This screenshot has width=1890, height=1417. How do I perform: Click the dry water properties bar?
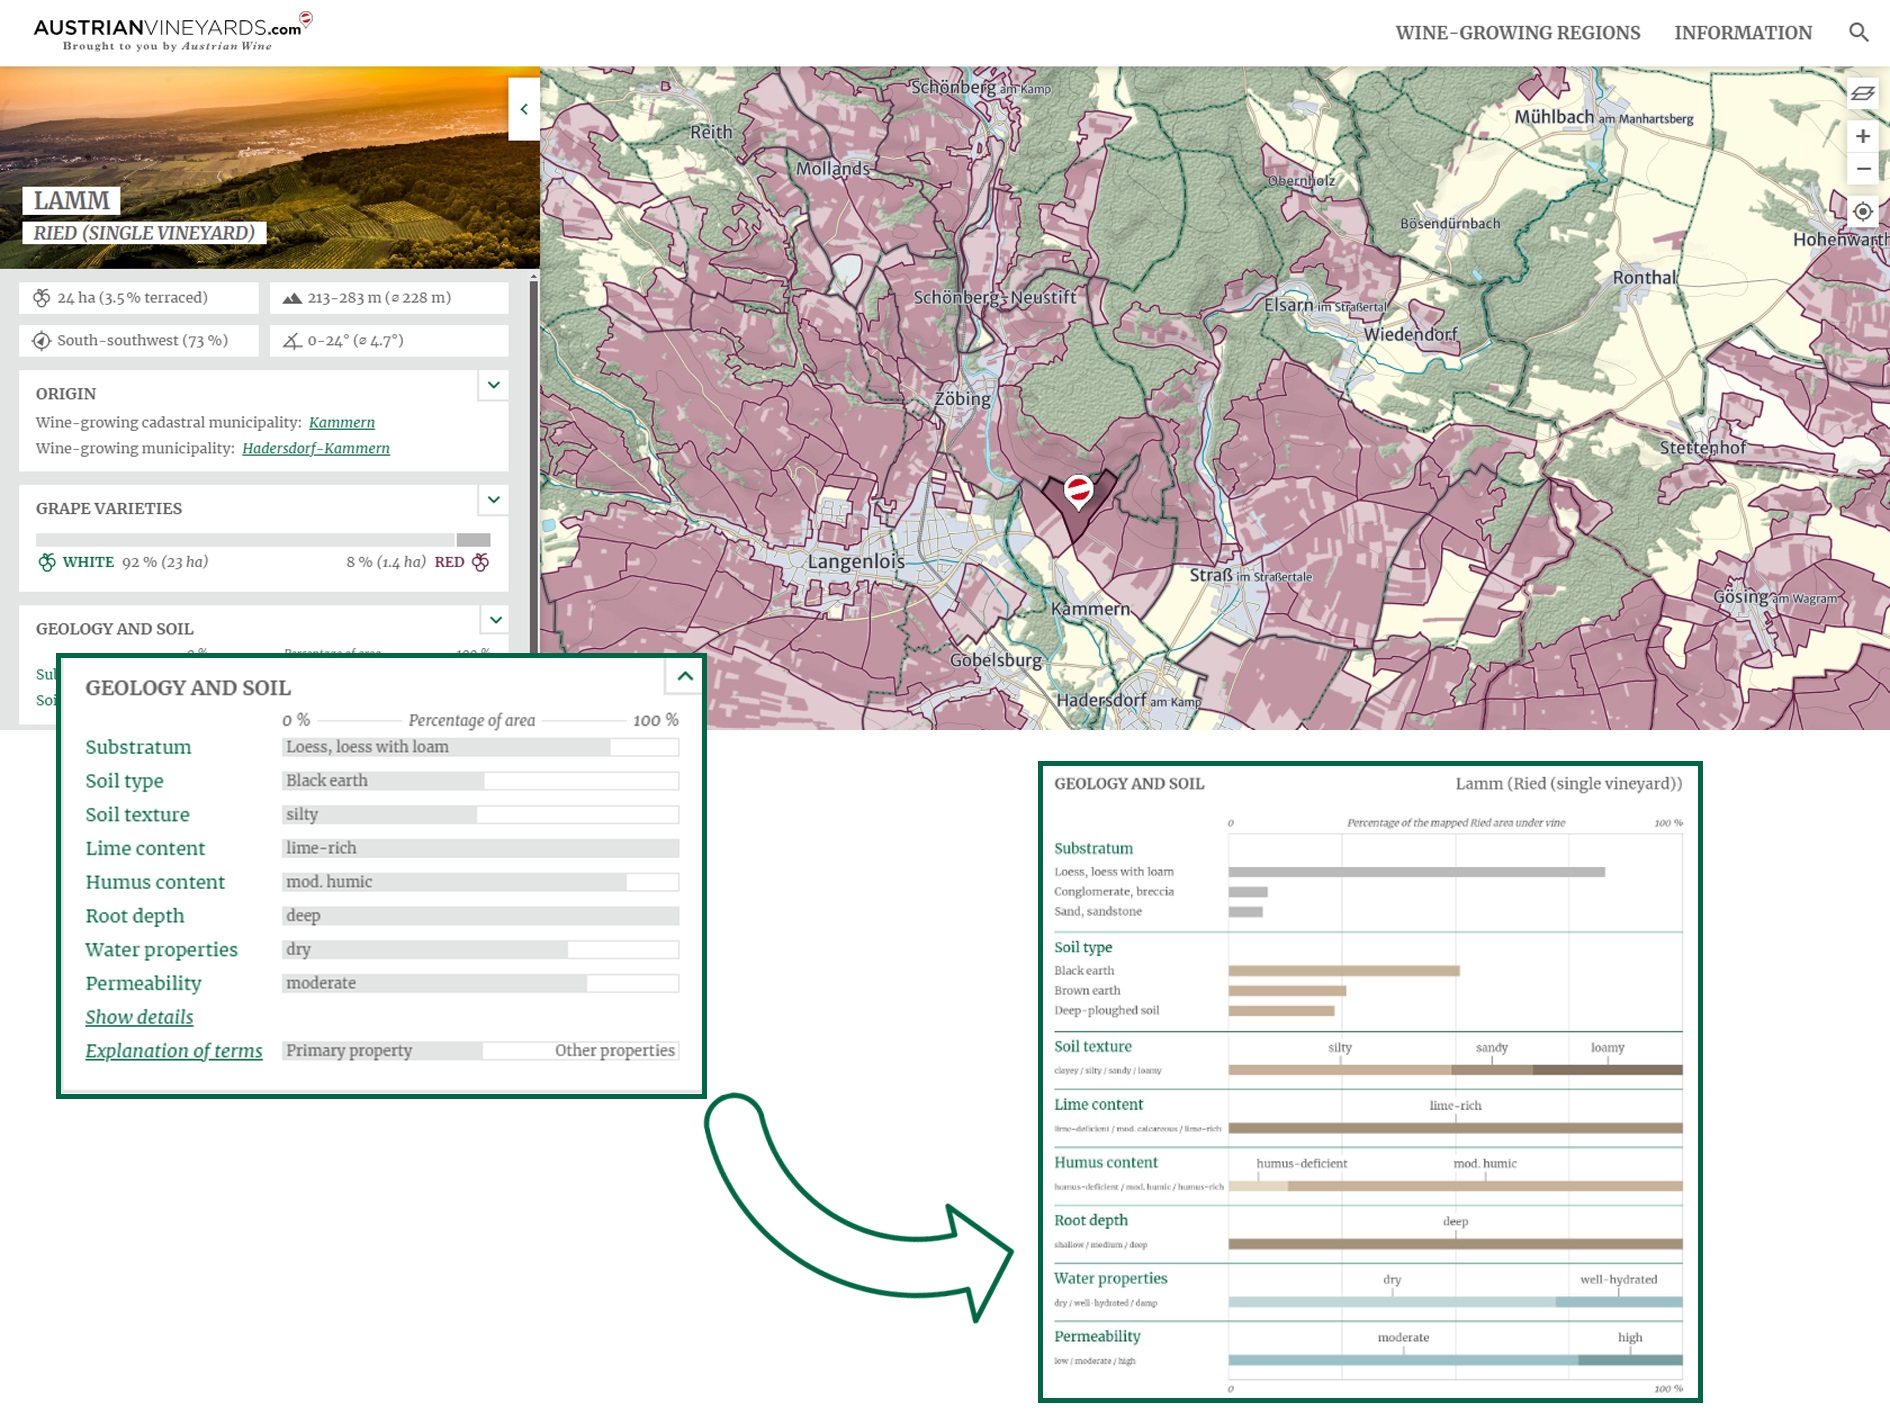pos(425,950)
